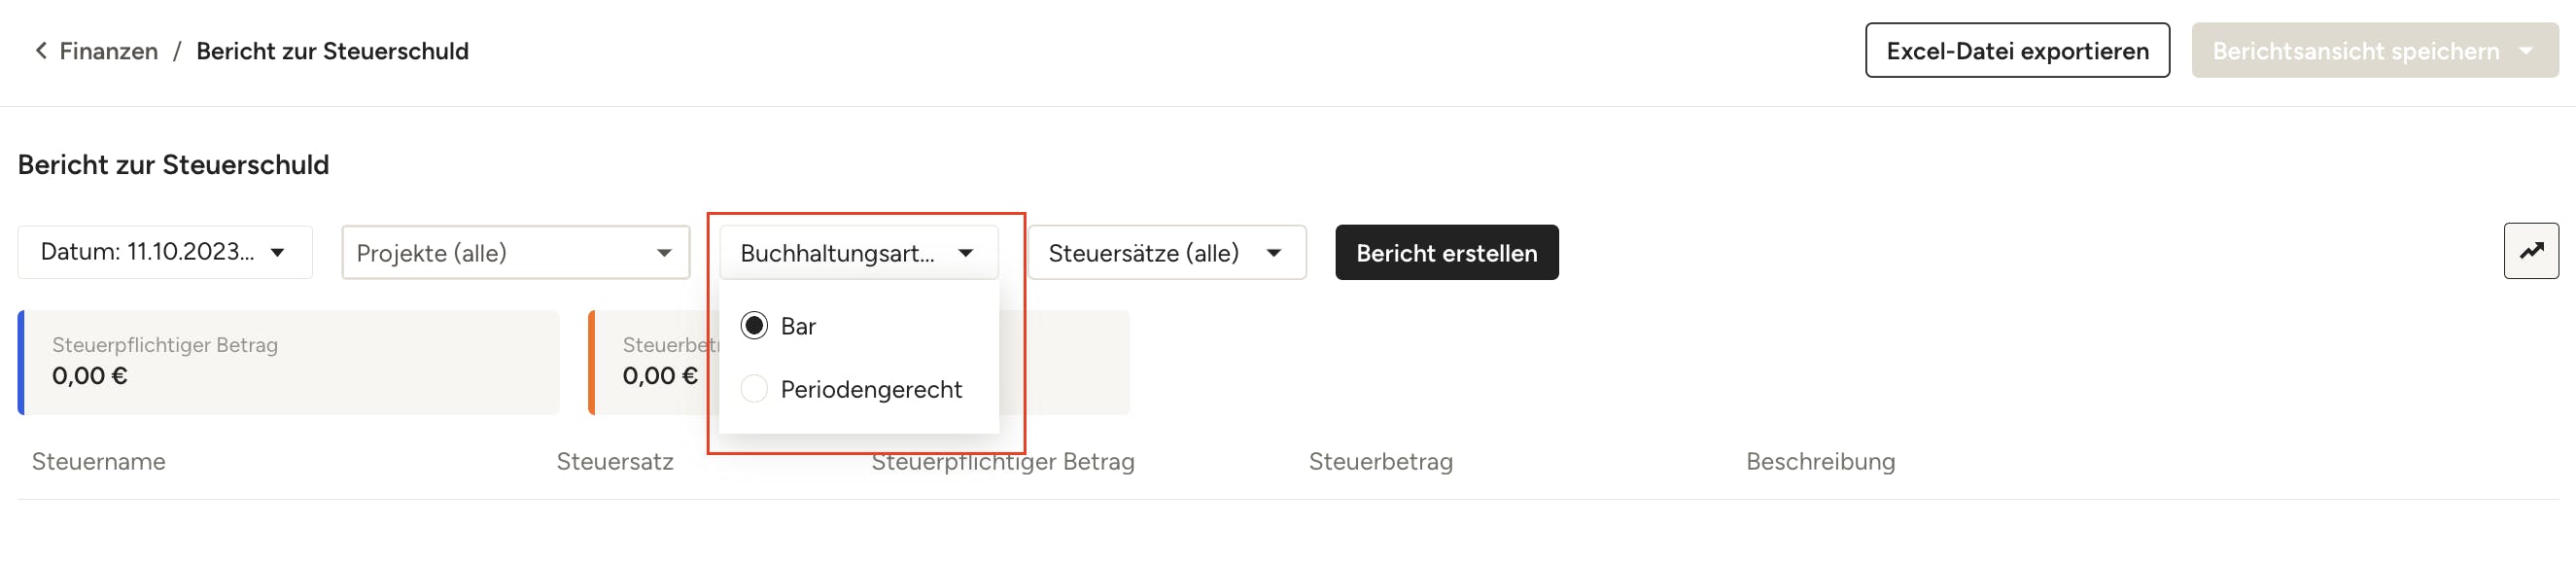Click the Steuerpflichtiger Betrag summary card

(288, 362)
